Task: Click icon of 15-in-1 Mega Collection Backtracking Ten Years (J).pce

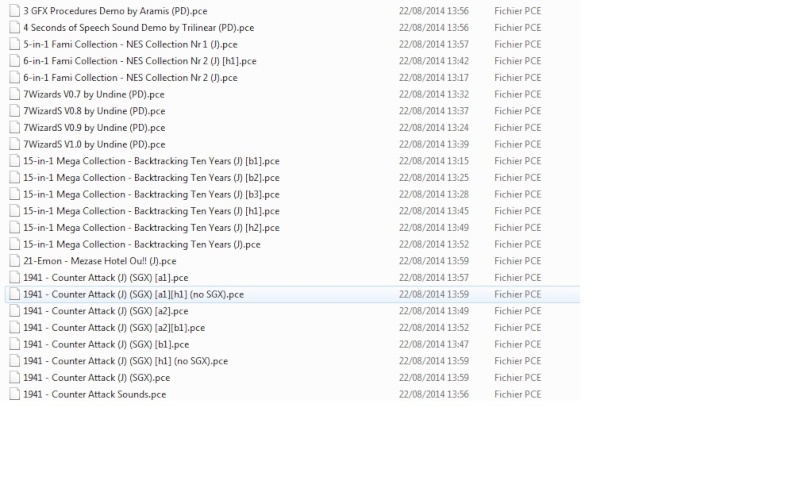Action: pyautogui.click(x=15, y=244)
